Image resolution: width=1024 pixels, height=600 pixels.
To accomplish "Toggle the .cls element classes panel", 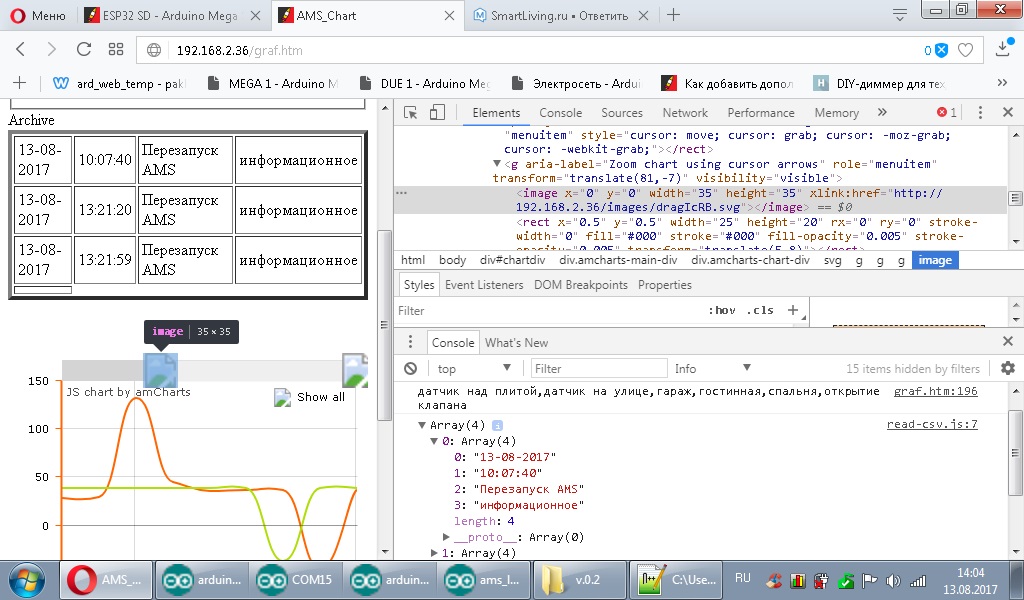I will (x=760, y=310).
